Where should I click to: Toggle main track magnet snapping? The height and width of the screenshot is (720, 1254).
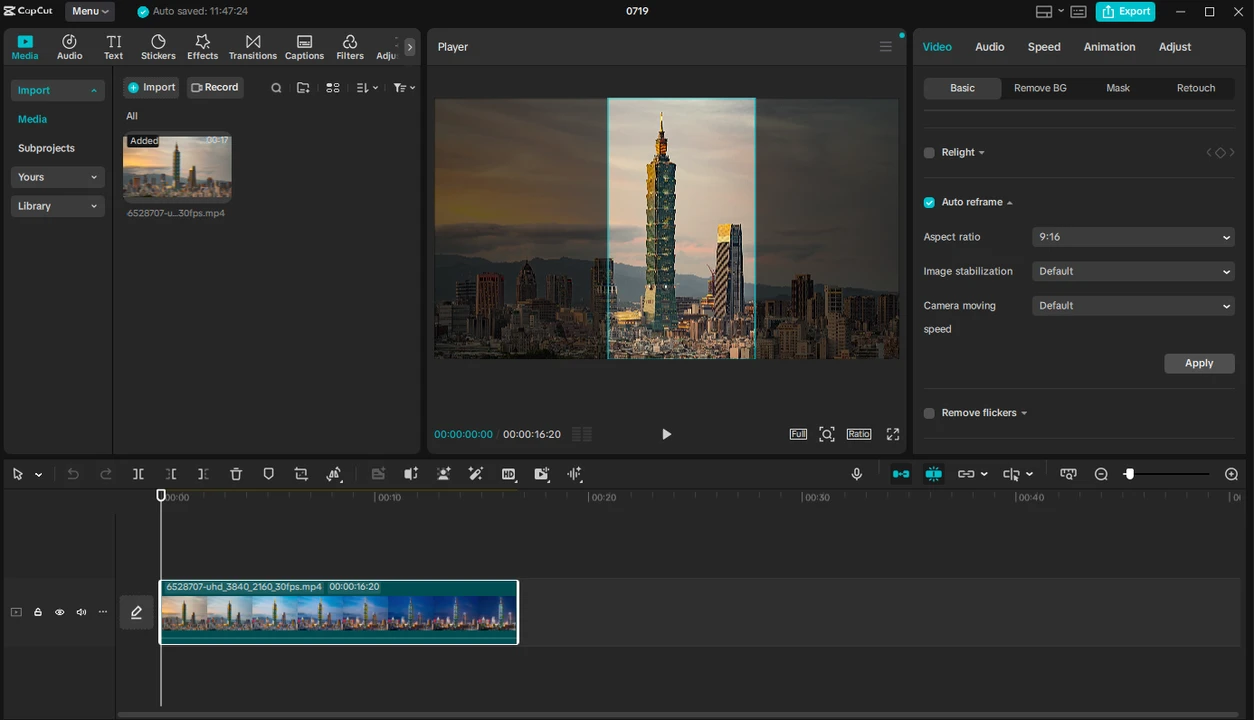(x=901, y=474)
